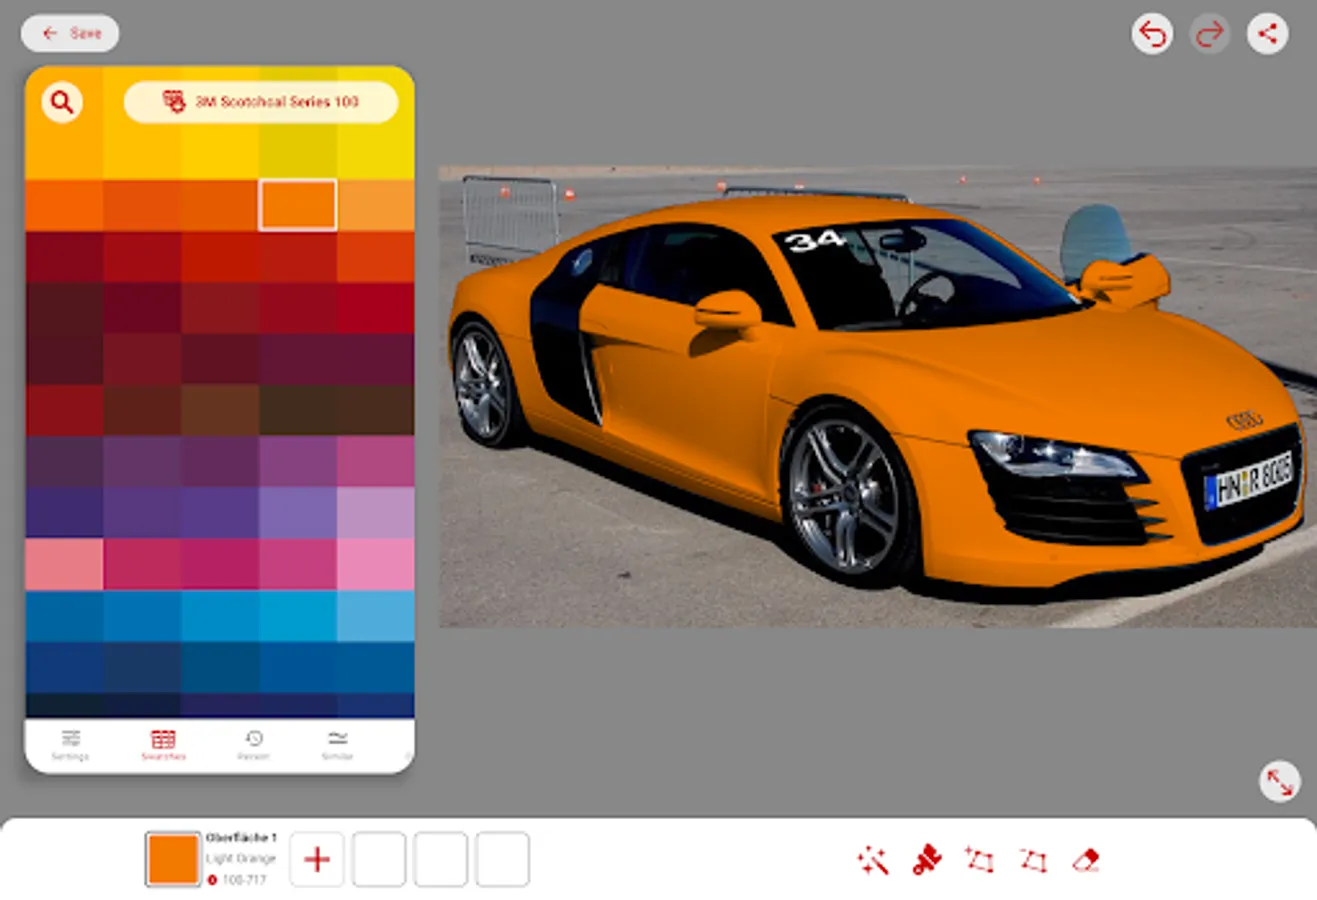Image resolution: width=1317 pixels, height=900 pixels.
Task: Select the subtract polygon mask tool
Action: point(1033,859)
